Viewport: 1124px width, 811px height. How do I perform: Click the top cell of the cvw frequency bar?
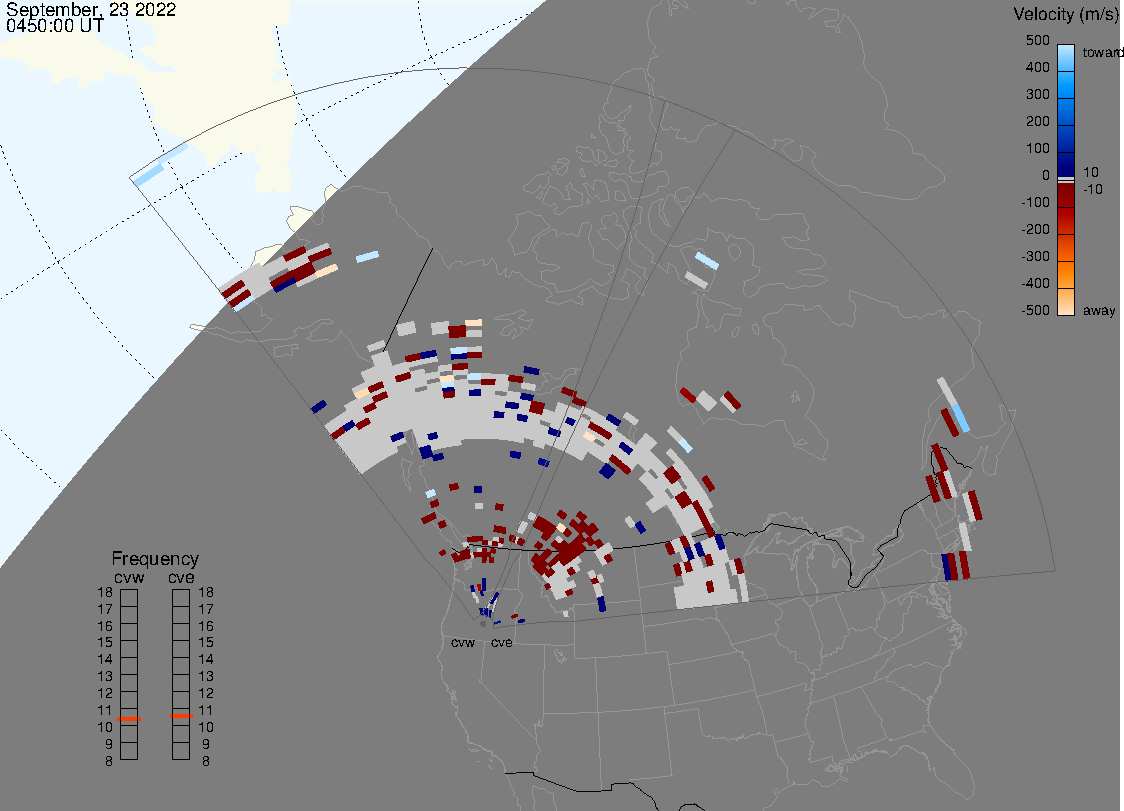point(129,598)
